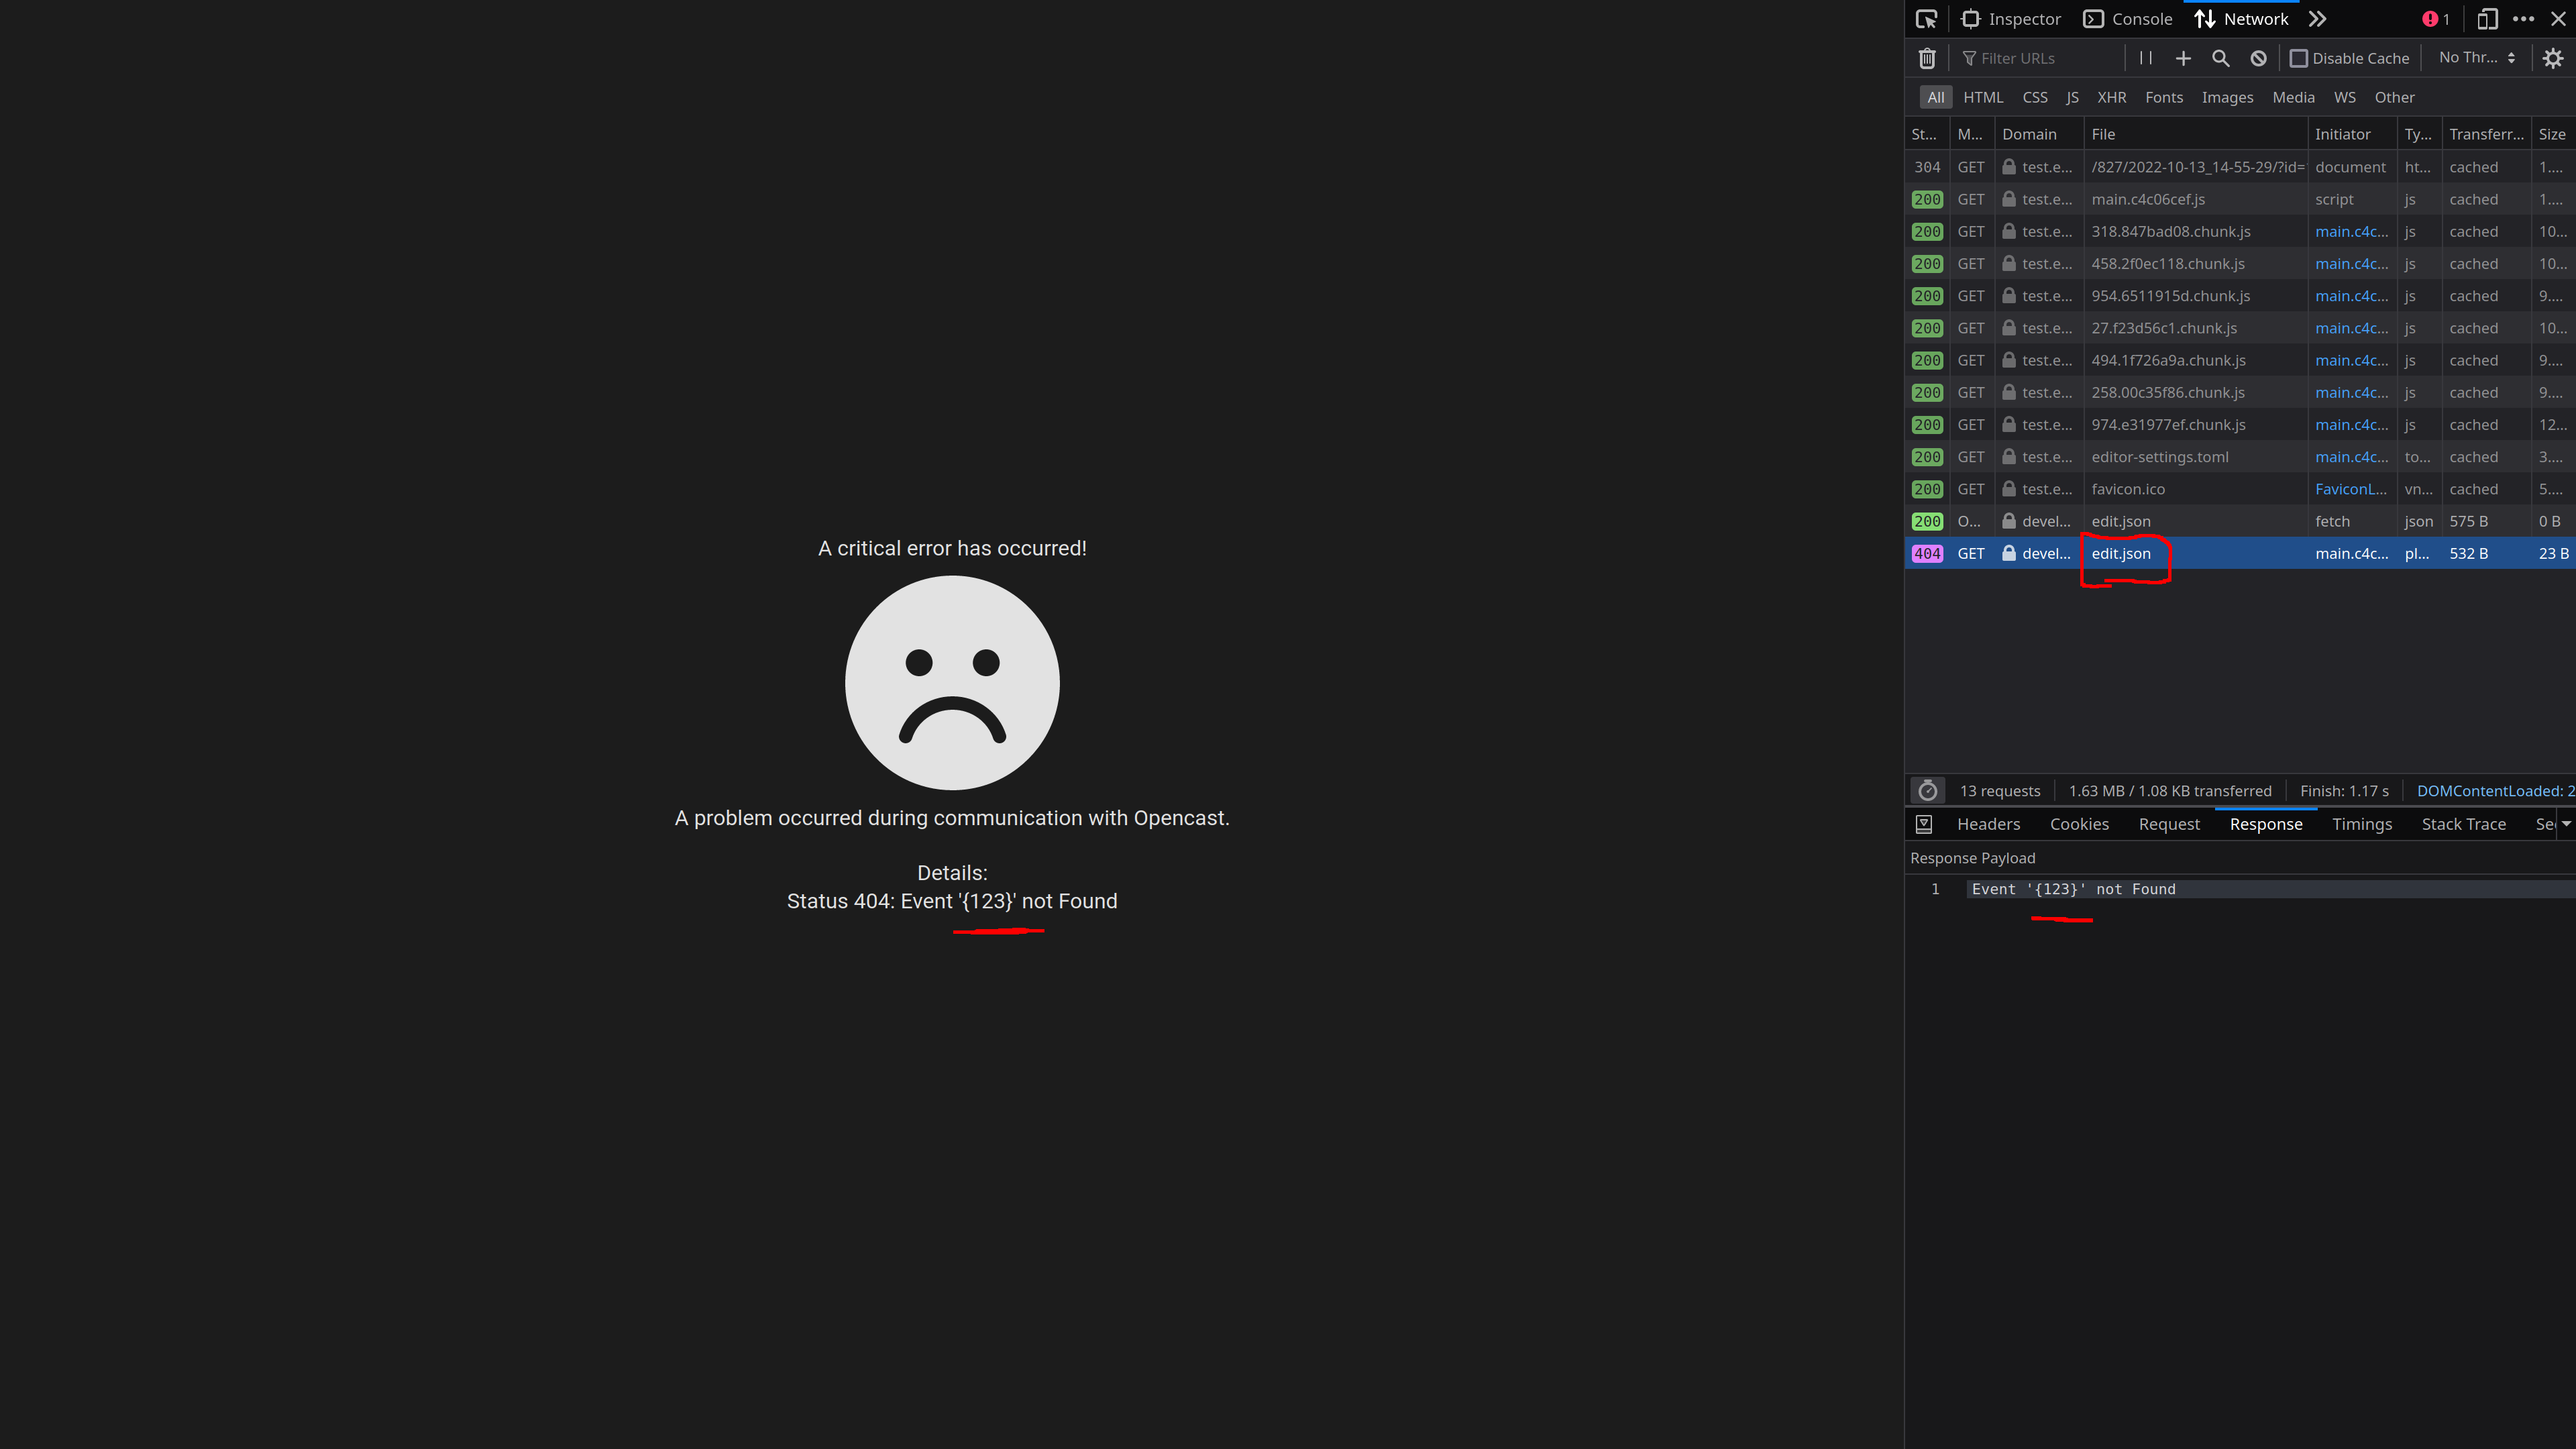
Task: Open search in network requests
Action: (2220, 58)
